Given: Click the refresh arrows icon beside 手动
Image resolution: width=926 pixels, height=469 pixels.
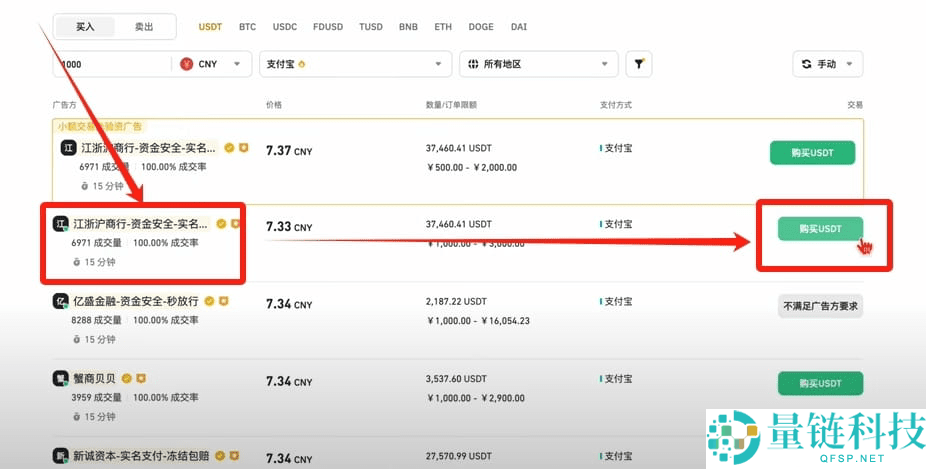Looking at the screenshot, I should pos(806,64).
